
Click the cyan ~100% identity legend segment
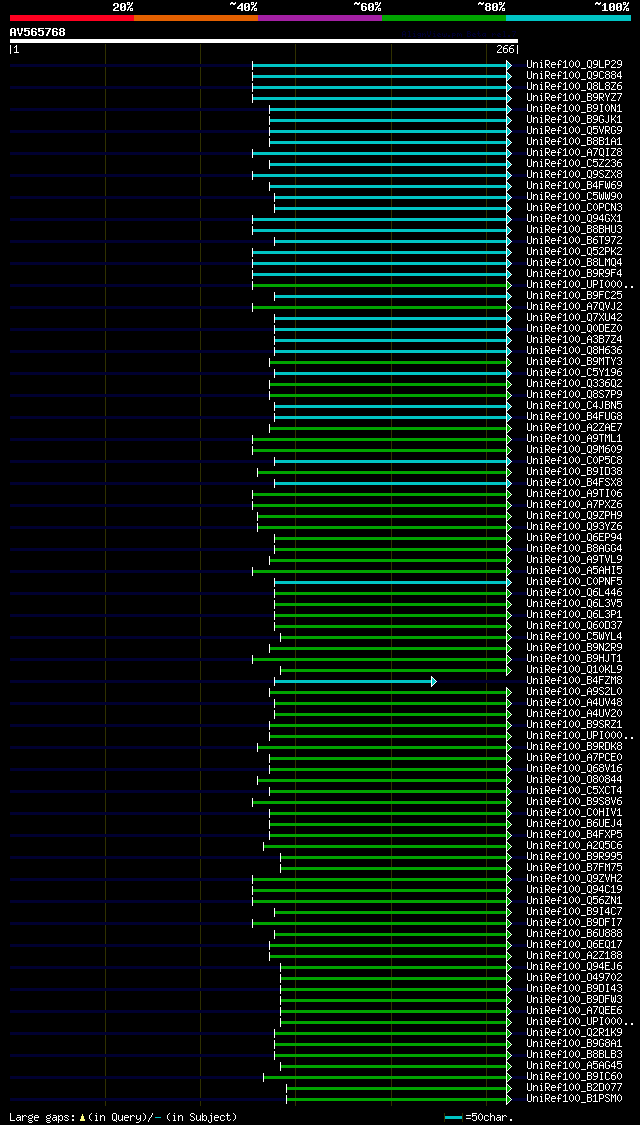pos(568,17)
